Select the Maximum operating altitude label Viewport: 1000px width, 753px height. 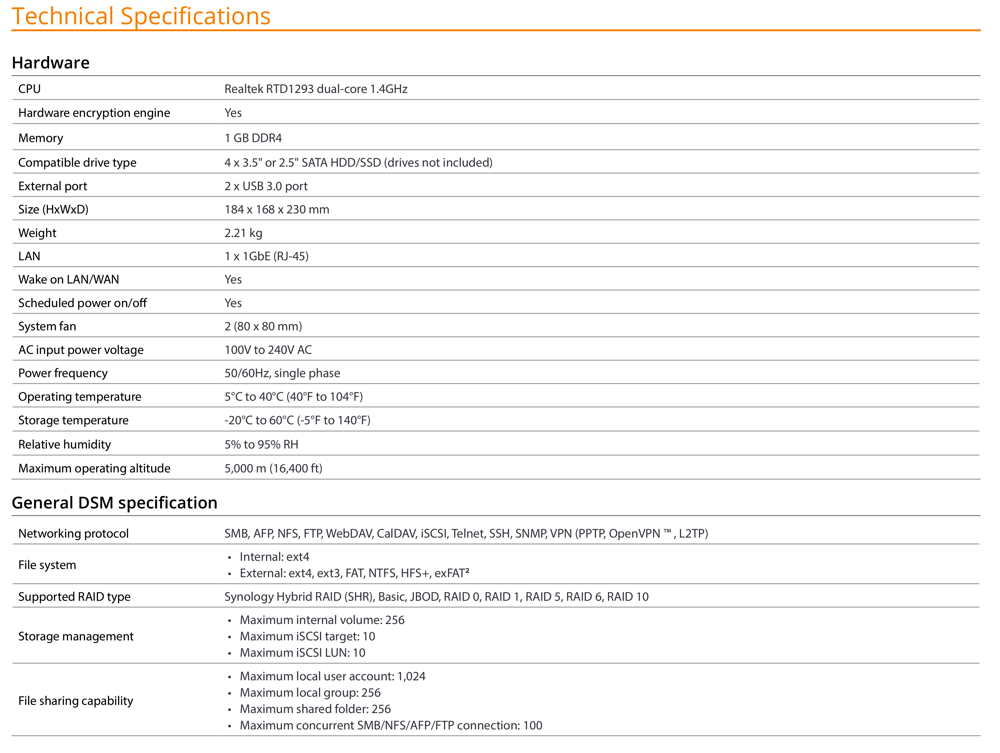94,468
